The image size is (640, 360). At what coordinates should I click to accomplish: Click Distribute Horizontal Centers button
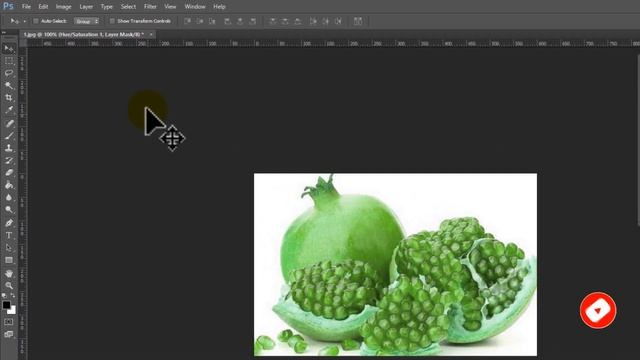[326, 21]
